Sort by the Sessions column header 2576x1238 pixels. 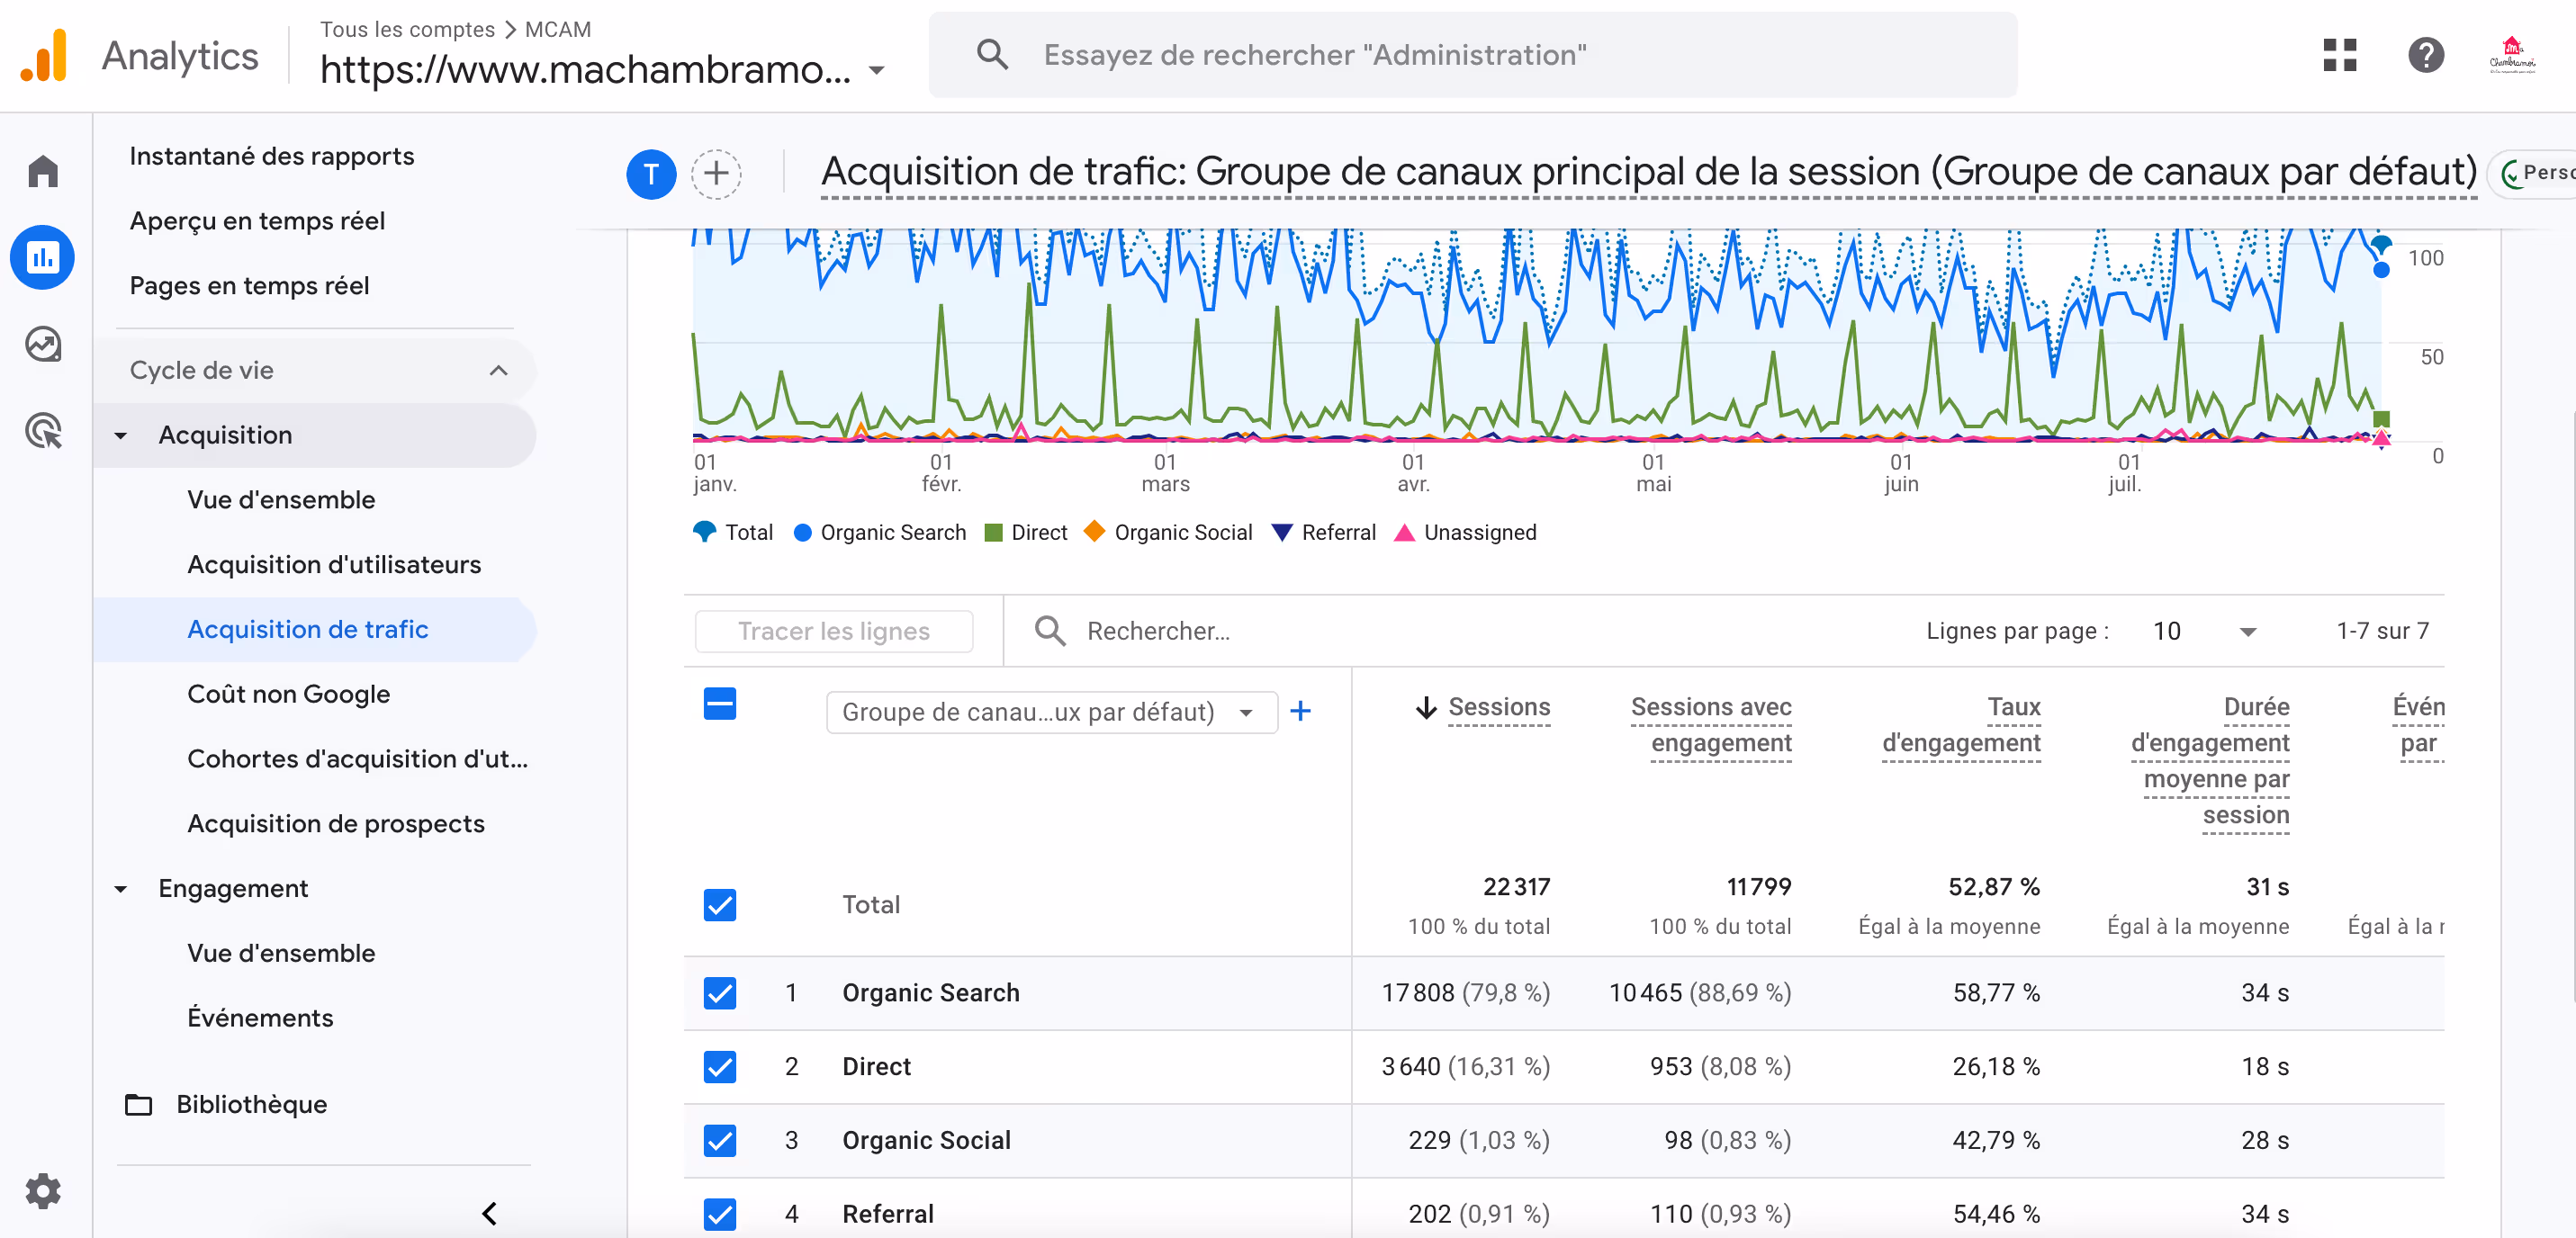[1498, 707]
